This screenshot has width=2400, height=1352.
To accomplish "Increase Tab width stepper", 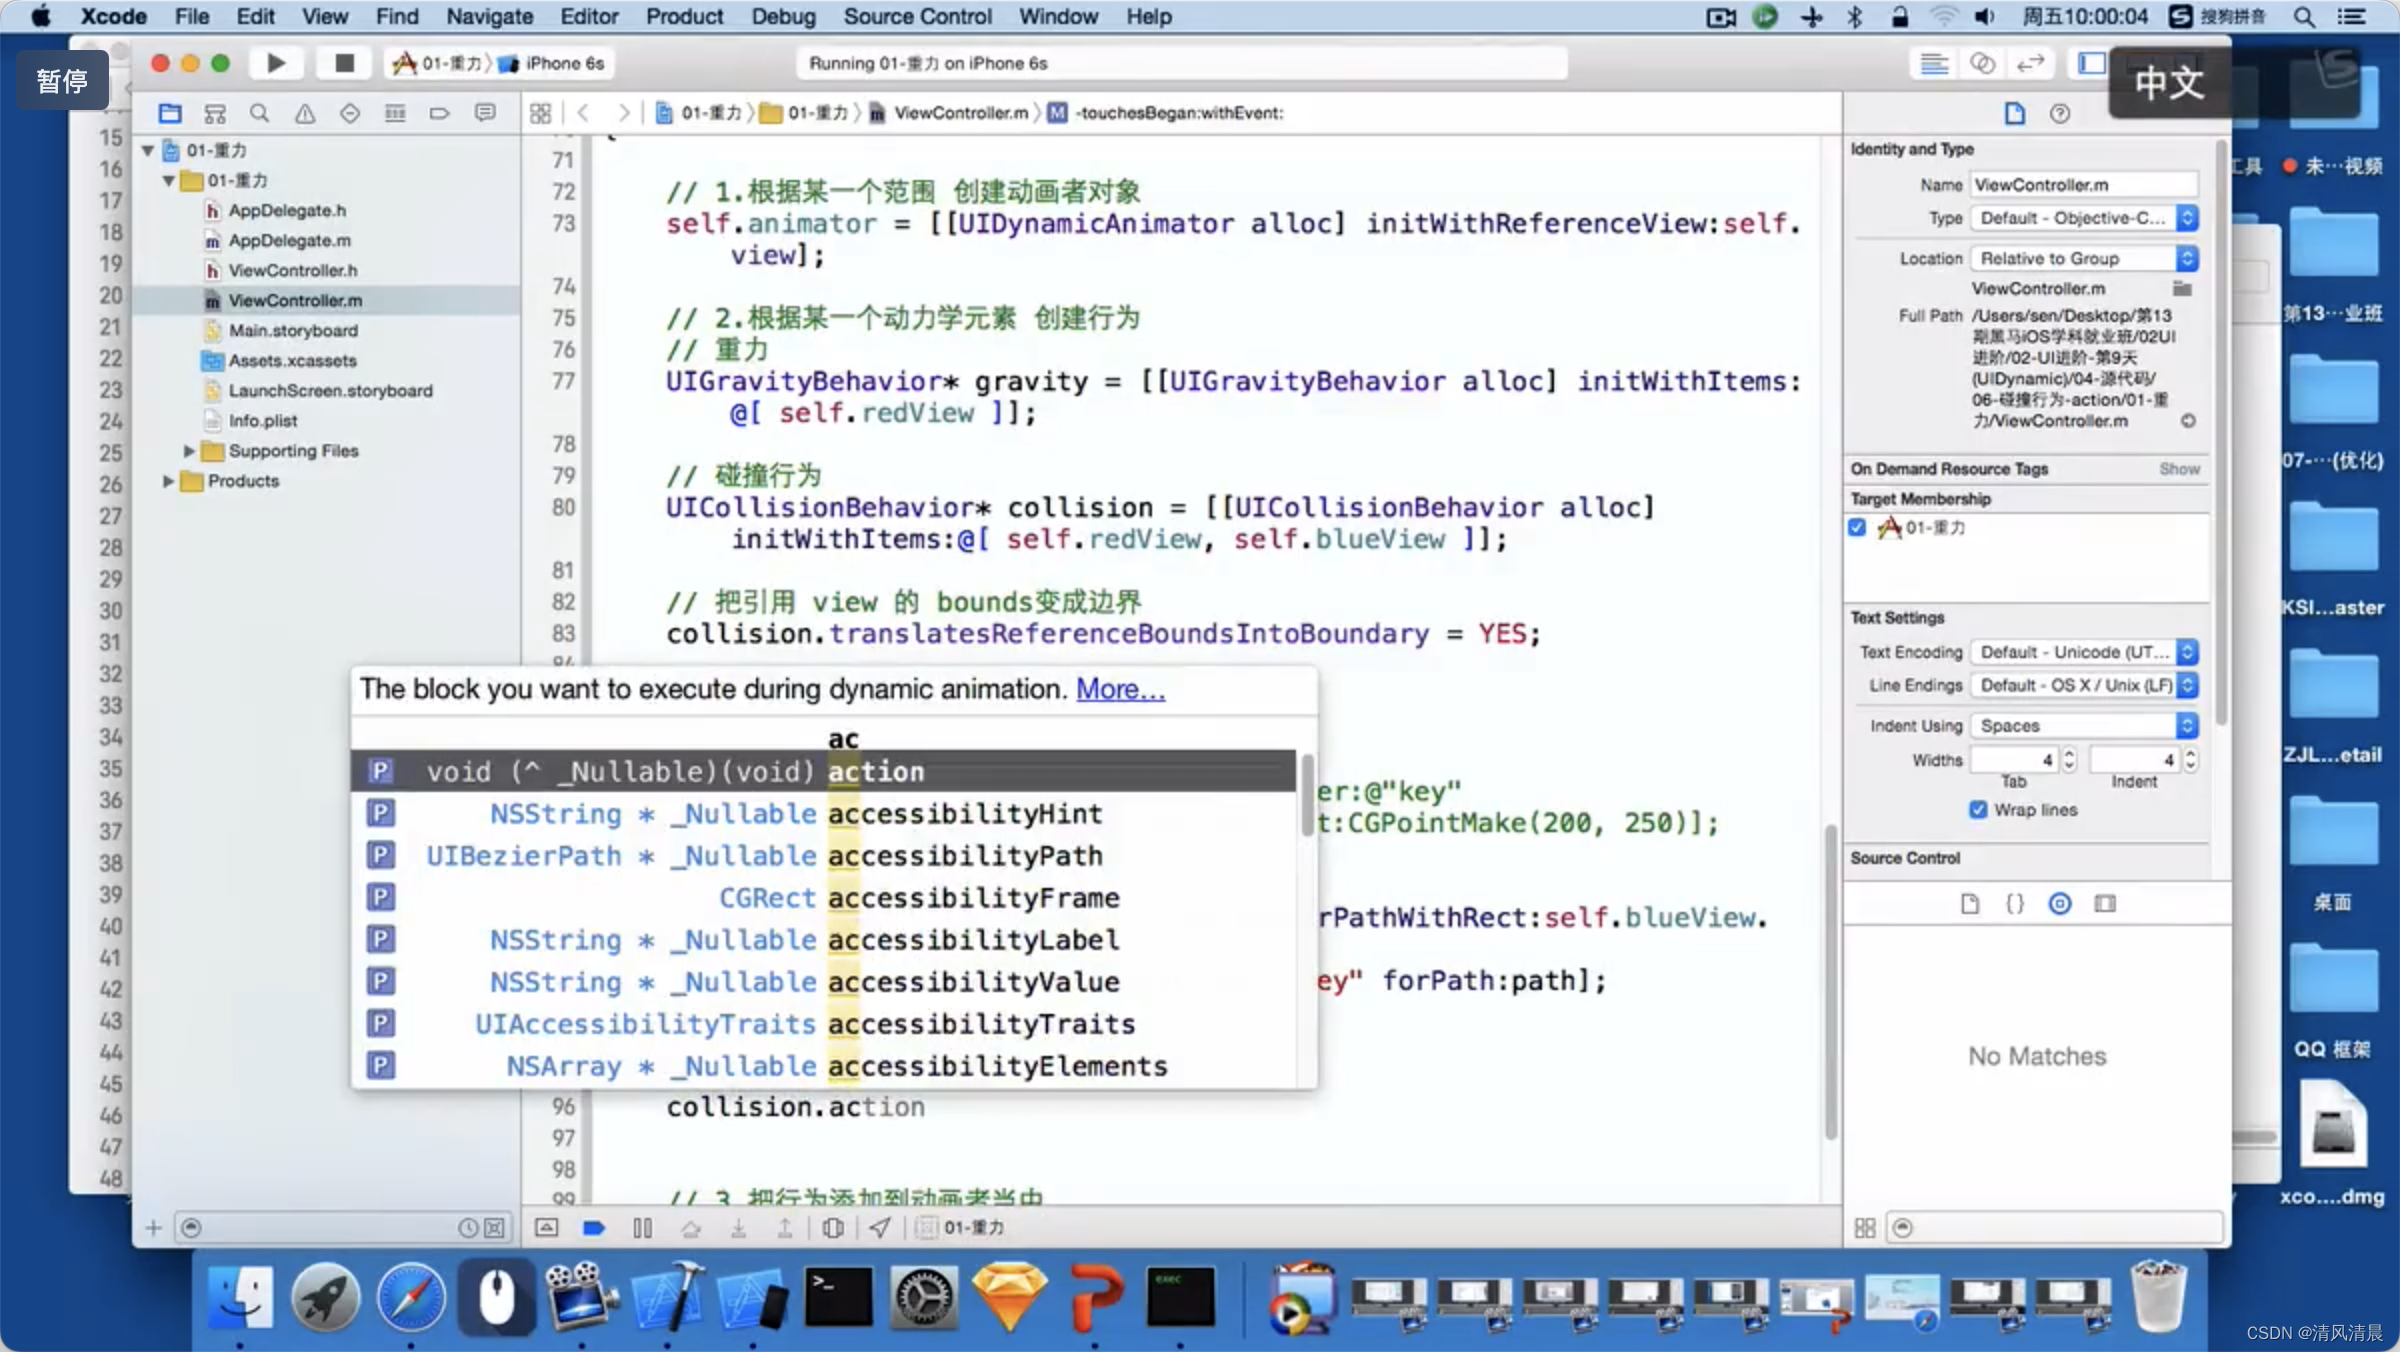I will [x=2069, y=754].
